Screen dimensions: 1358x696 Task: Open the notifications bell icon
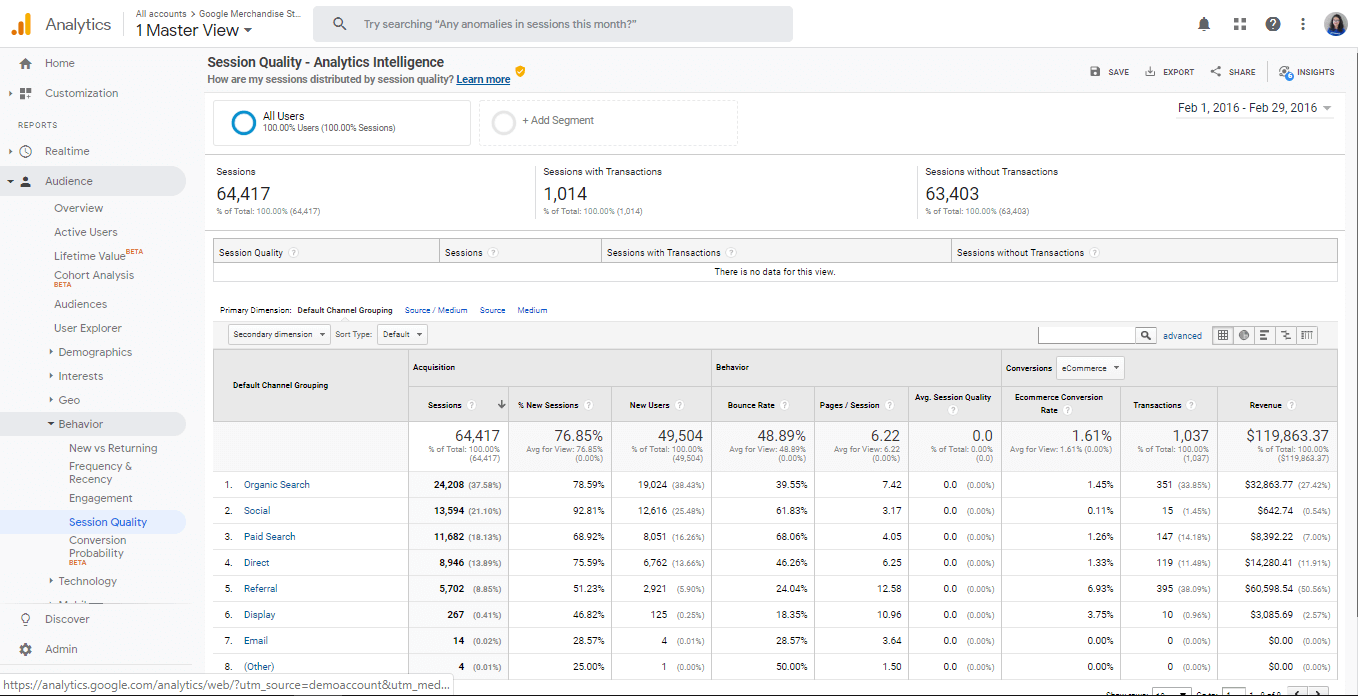click(1204, 24)
